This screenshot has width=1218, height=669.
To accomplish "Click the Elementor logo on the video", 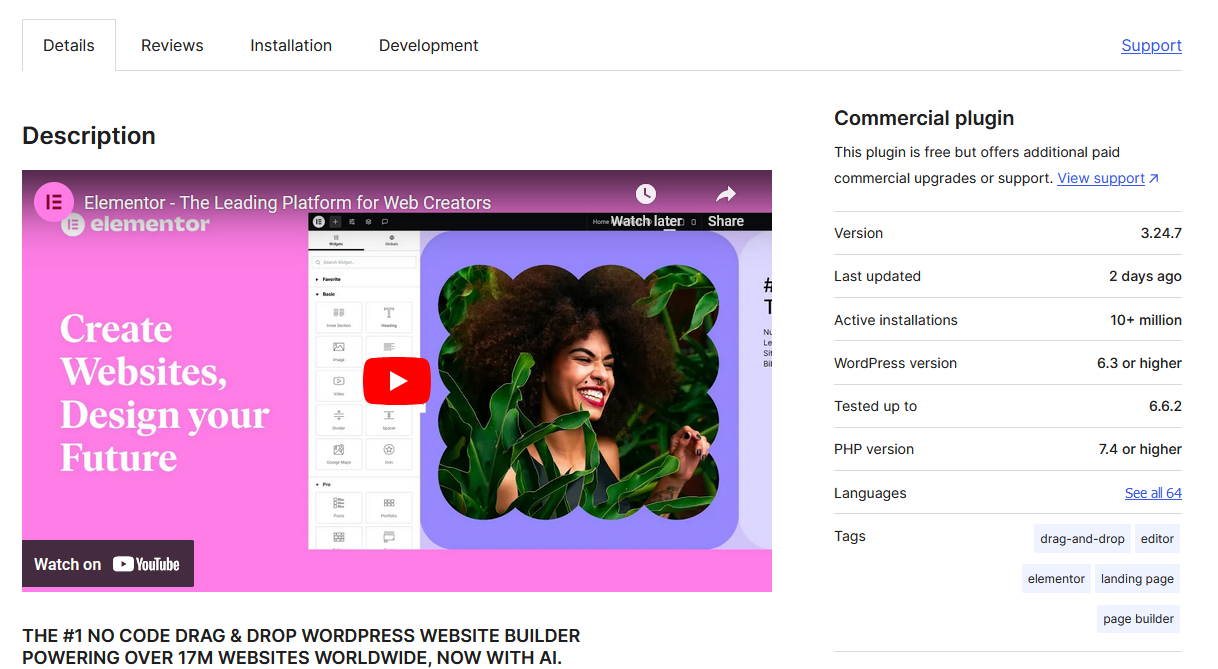I will (55, 201).
